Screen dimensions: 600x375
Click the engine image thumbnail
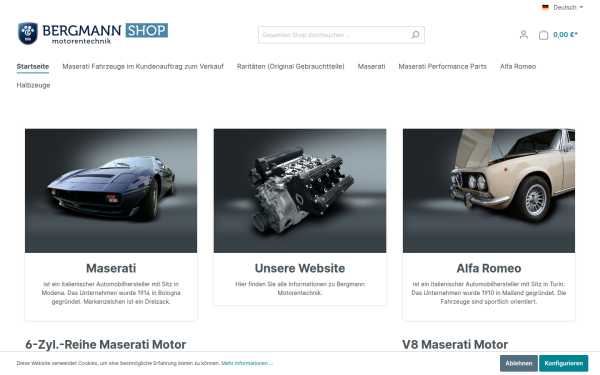click(x=300, y=191)
